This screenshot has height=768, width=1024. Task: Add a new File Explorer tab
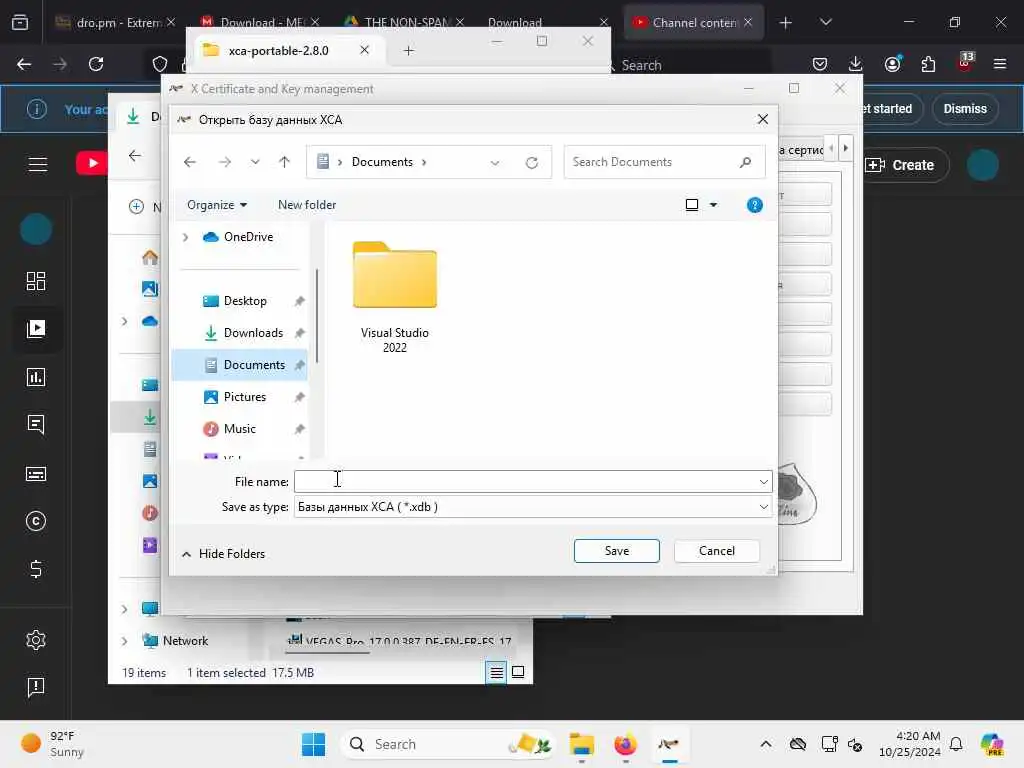point(409,50)
